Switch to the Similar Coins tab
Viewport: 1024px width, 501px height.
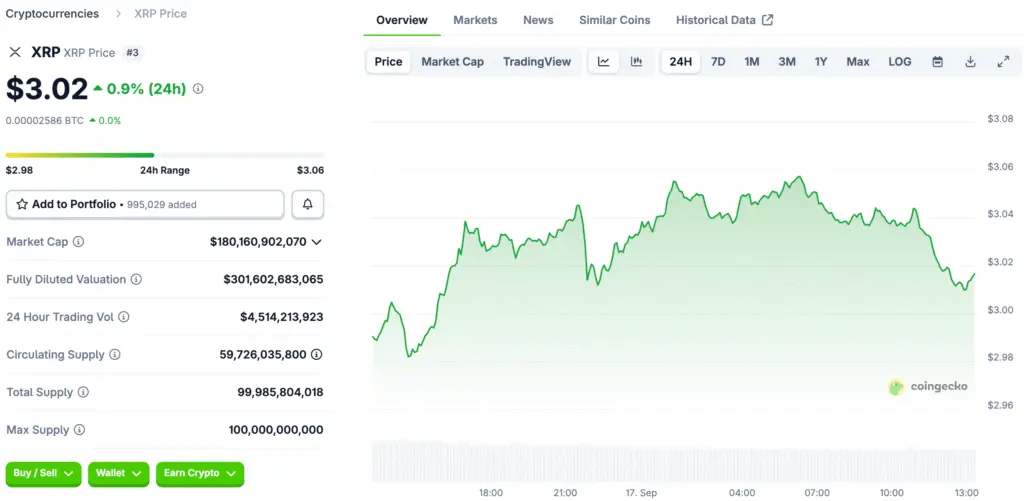pyautogui.click(x=614, y=20)
